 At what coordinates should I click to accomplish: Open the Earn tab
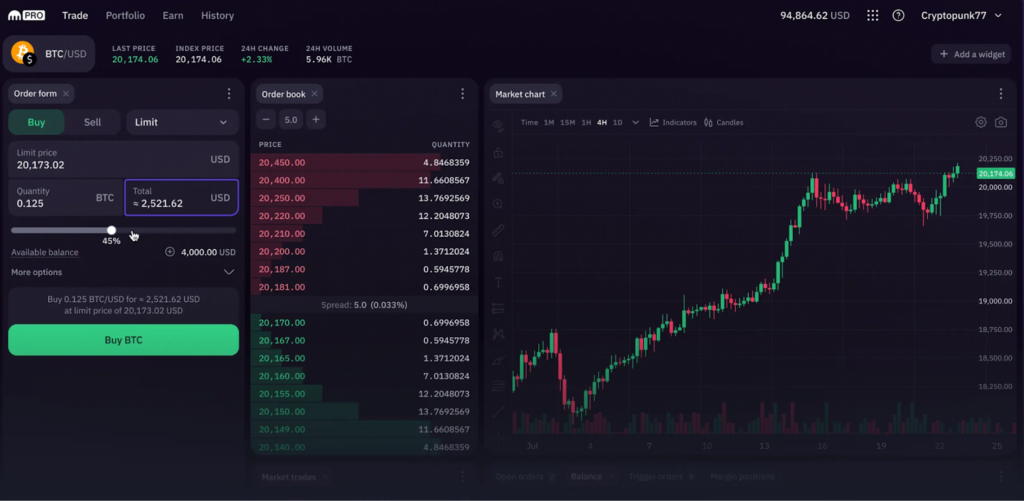coord(173,16)
